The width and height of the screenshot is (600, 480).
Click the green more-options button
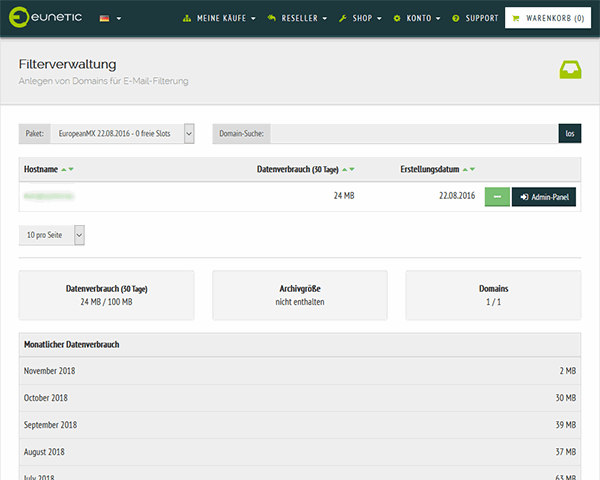[x=497, y=197]
